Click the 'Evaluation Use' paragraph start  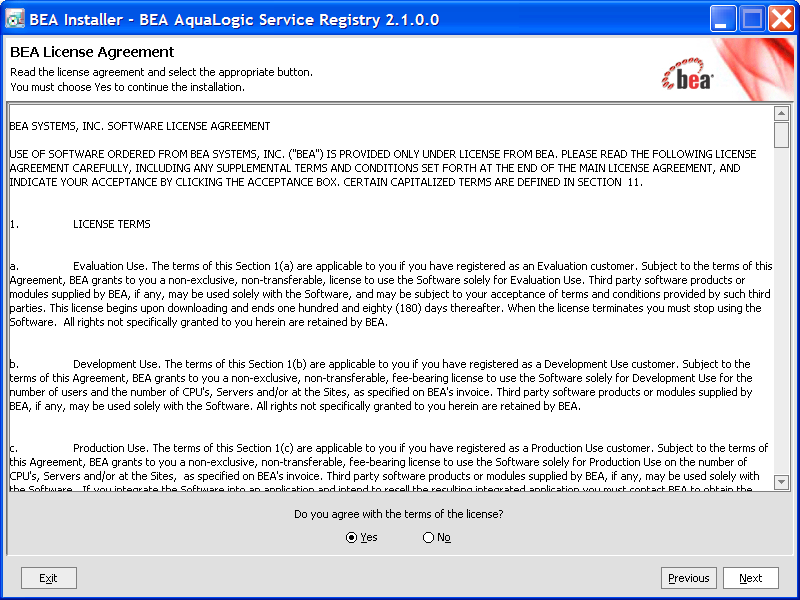[109, 266]
